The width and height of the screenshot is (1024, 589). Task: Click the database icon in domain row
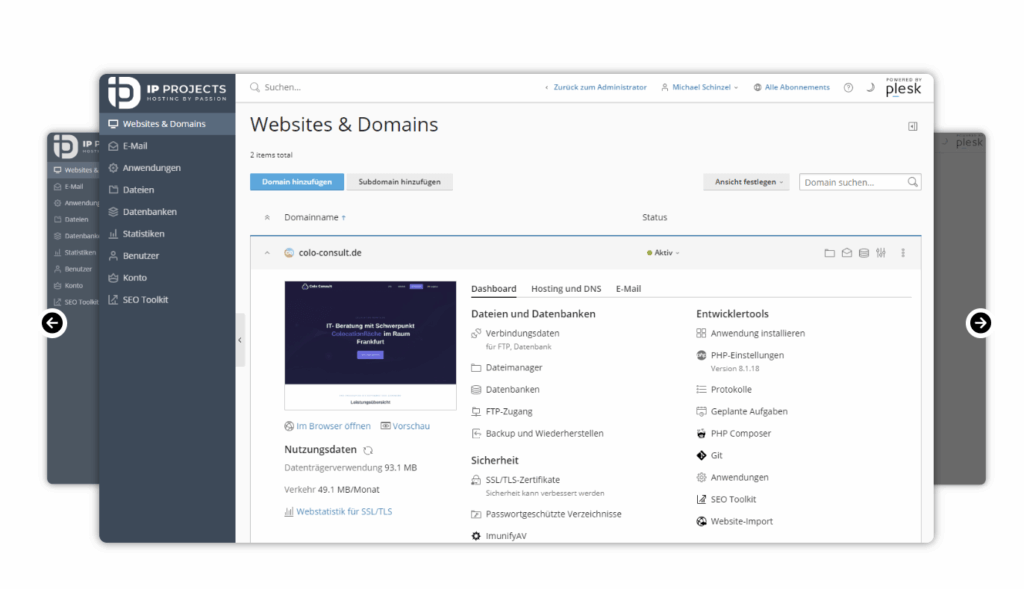(x=863, y=253)
